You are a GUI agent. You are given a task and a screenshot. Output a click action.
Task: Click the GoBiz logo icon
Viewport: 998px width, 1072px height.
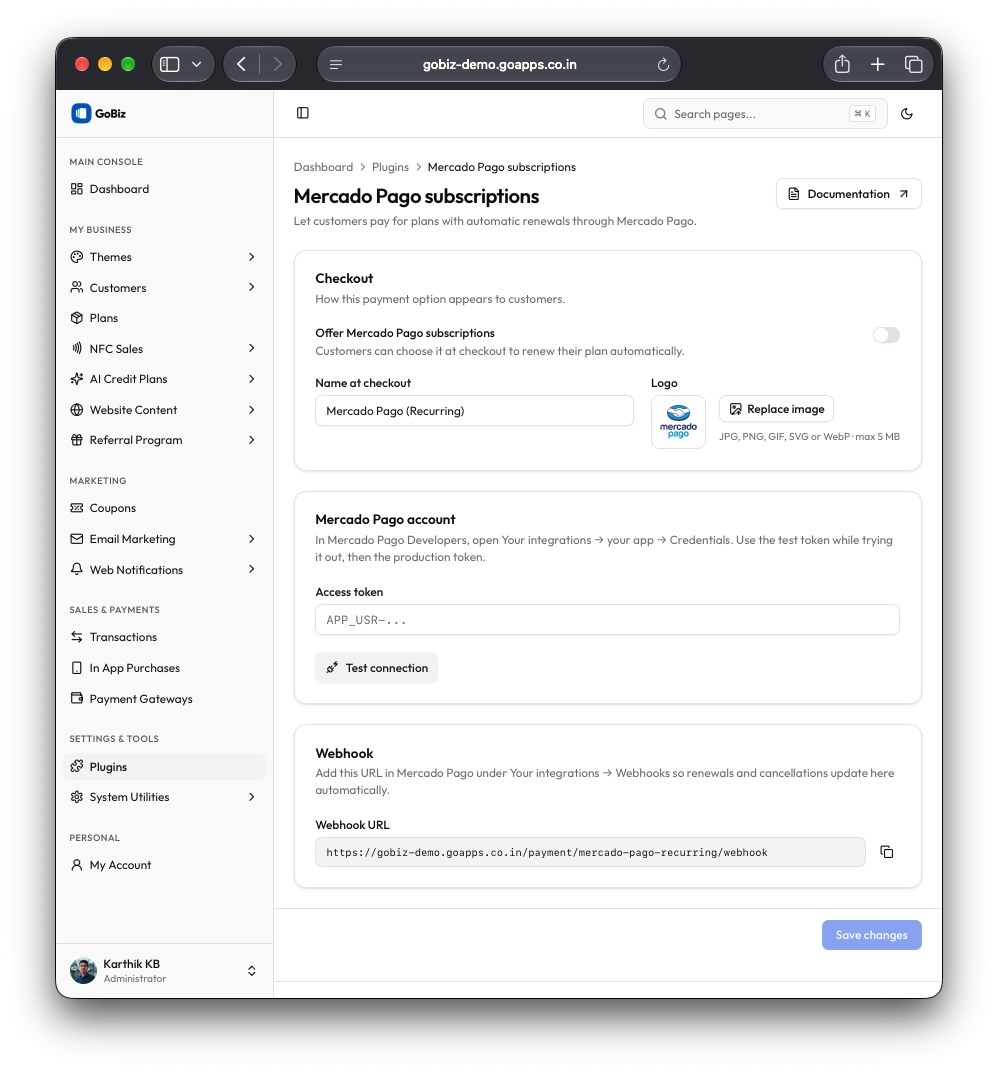[81, 113]
